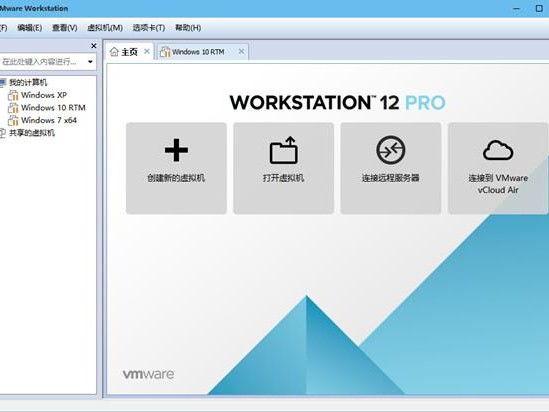Switch to the Windows 10 RTM tab

pyautogui.click(x=203, y=52)
